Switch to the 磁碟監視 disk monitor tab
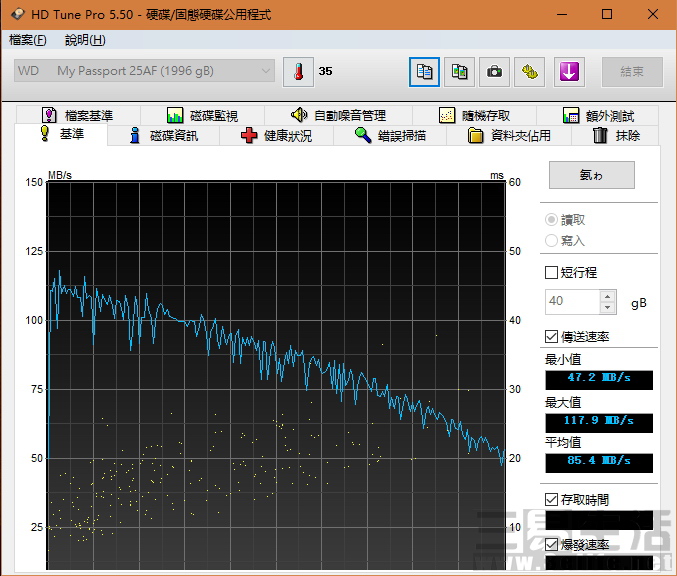The height and width of the screenshot is (576, 677). [x=202, y=115]
